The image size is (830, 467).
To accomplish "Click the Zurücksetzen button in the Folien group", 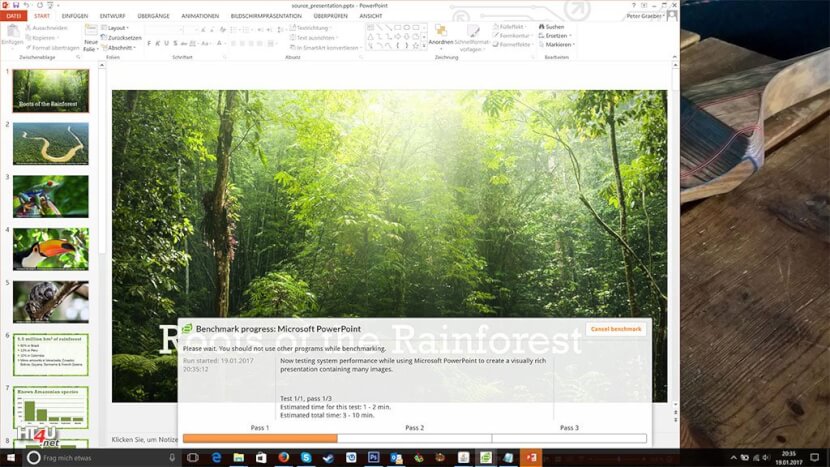I will click(124, 37).
